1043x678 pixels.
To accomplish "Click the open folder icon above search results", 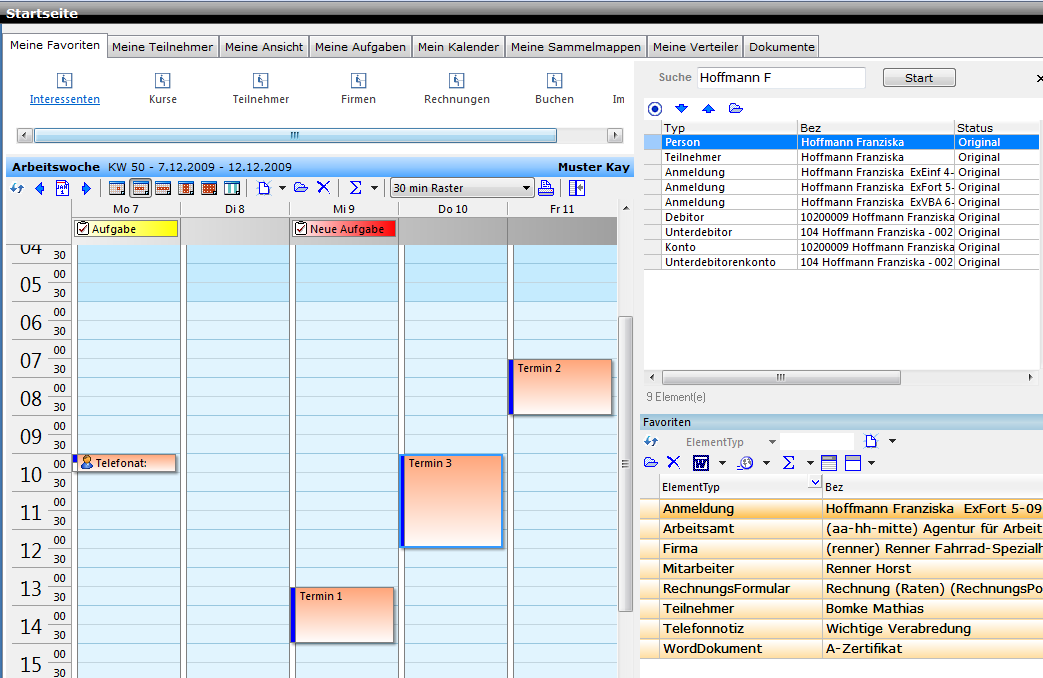I will click(x=736, y=109).
